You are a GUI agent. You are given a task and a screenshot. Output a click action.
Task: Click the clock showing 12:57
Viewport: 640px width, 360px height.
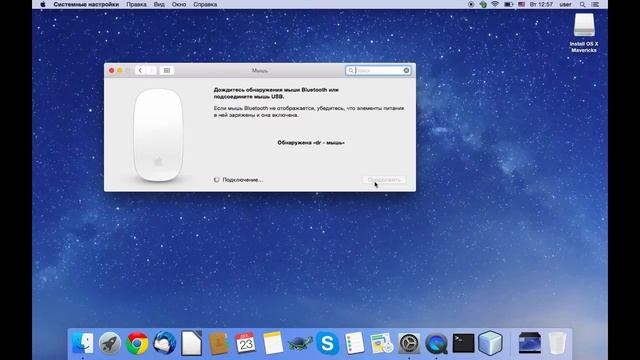(541, 4)
